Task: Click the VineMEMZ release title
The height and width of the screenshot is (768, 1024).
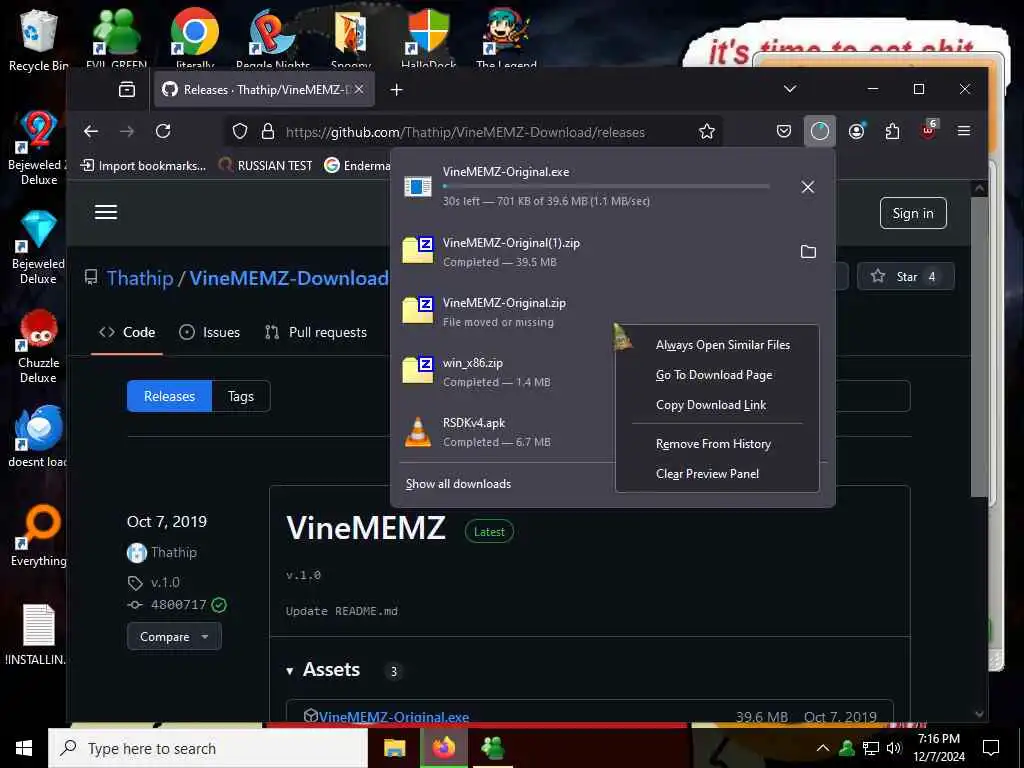Action: (x=366, y=528)
